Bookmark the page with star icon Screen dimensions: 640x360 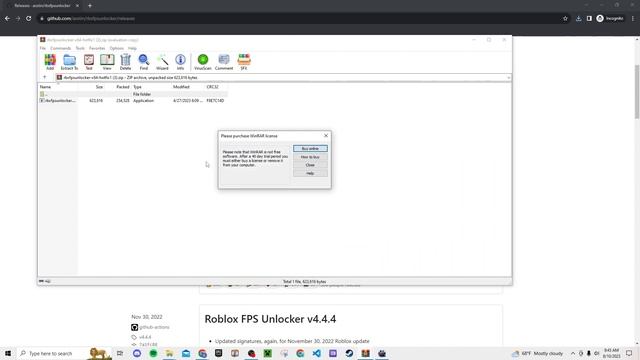click(x=565, y=18)
